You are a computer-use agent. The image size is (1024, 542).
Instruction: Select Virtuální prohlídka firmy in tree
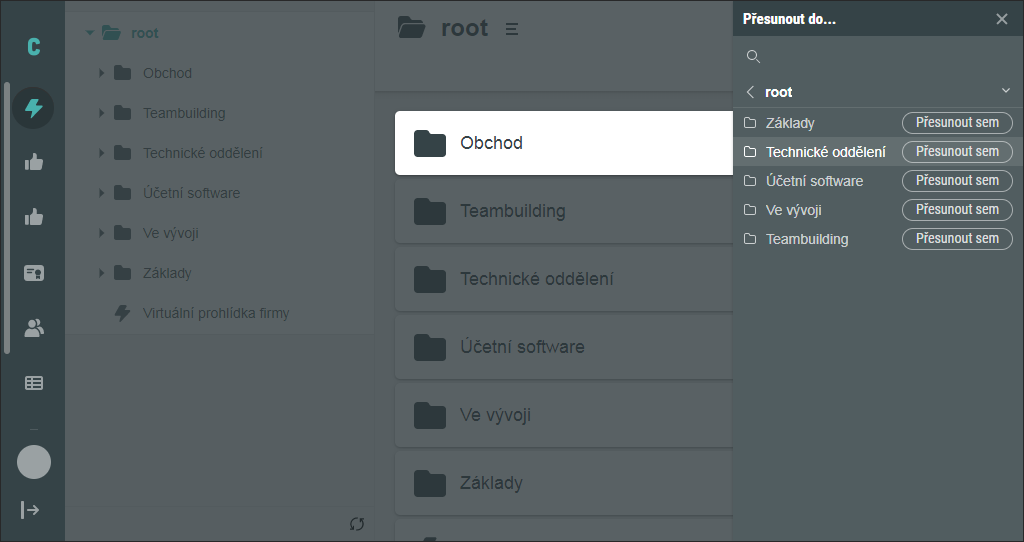[x=216, y=313]
